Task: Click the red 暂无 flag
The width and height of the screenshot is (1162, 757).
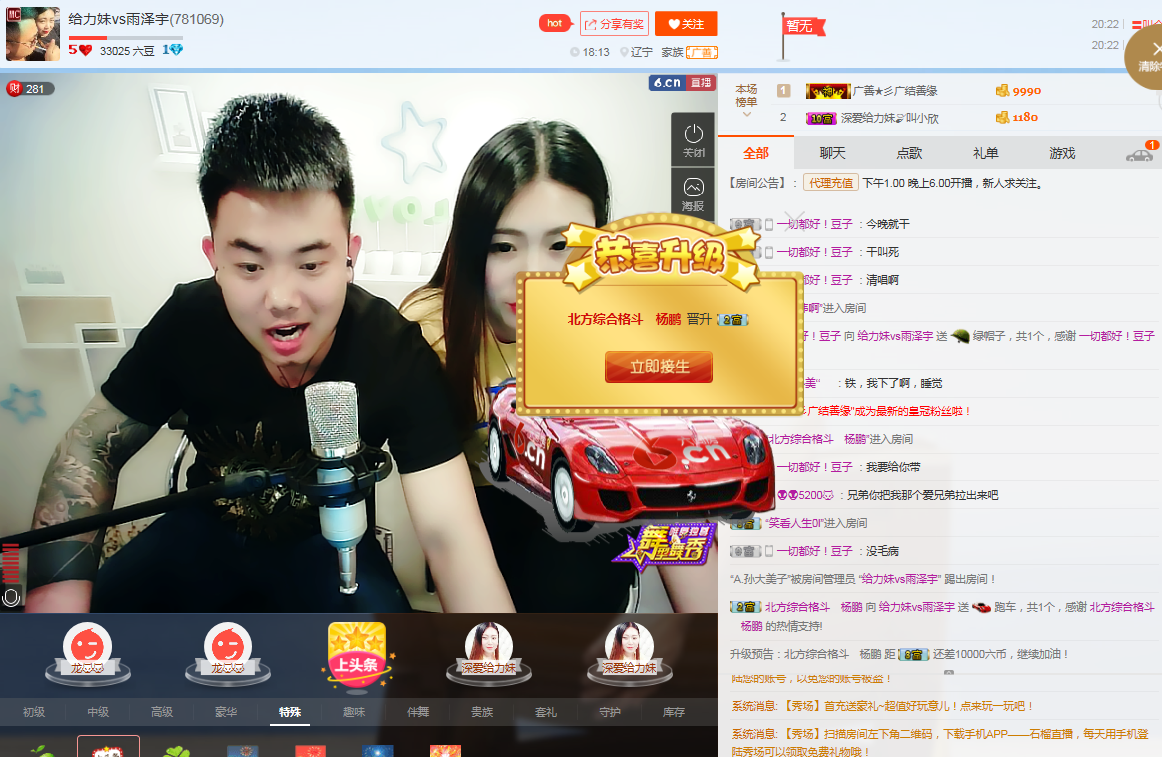Action: (802, 27)
